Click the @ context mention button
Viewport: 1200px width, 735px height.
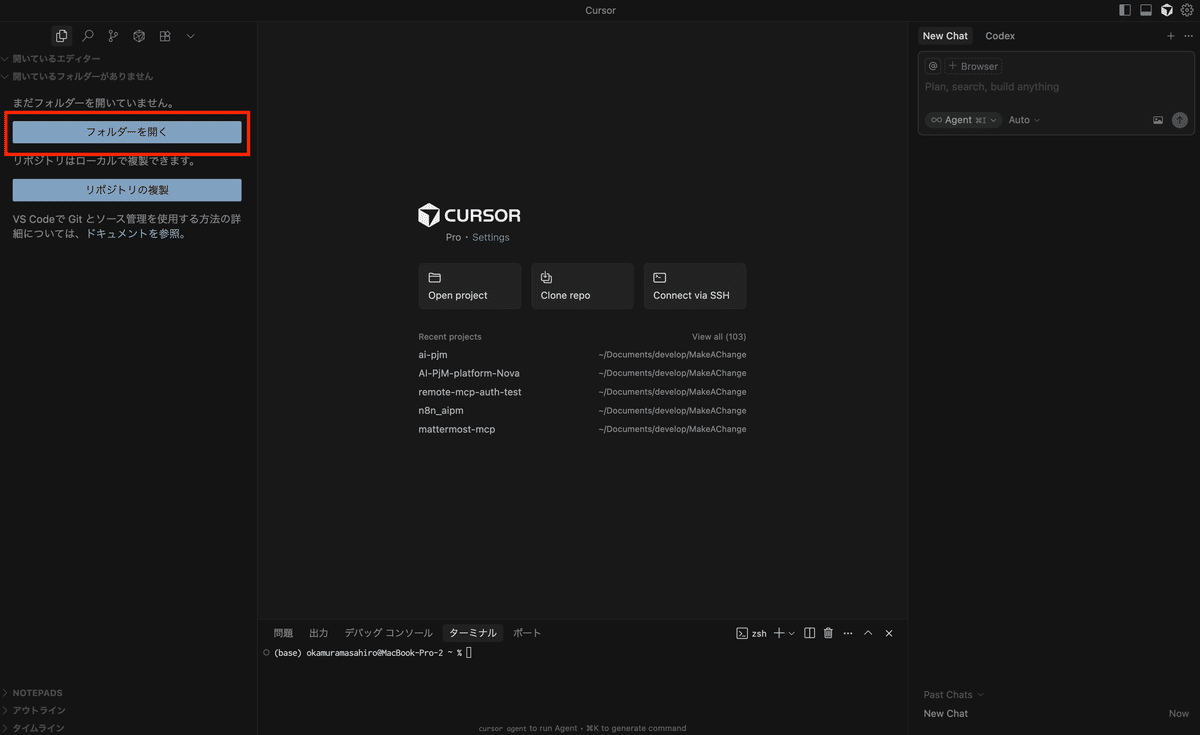[933, 66]
